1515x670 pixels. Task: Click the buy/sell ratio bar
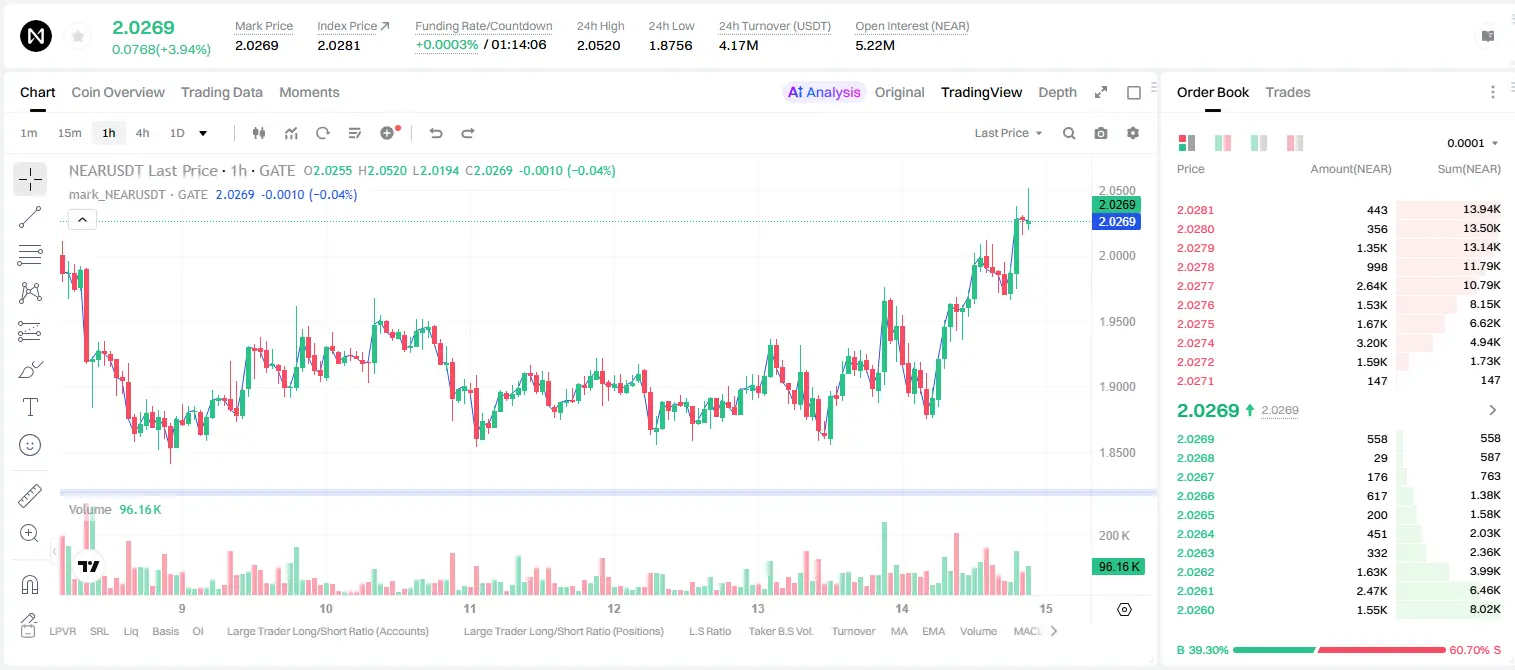coord(1337,650)
